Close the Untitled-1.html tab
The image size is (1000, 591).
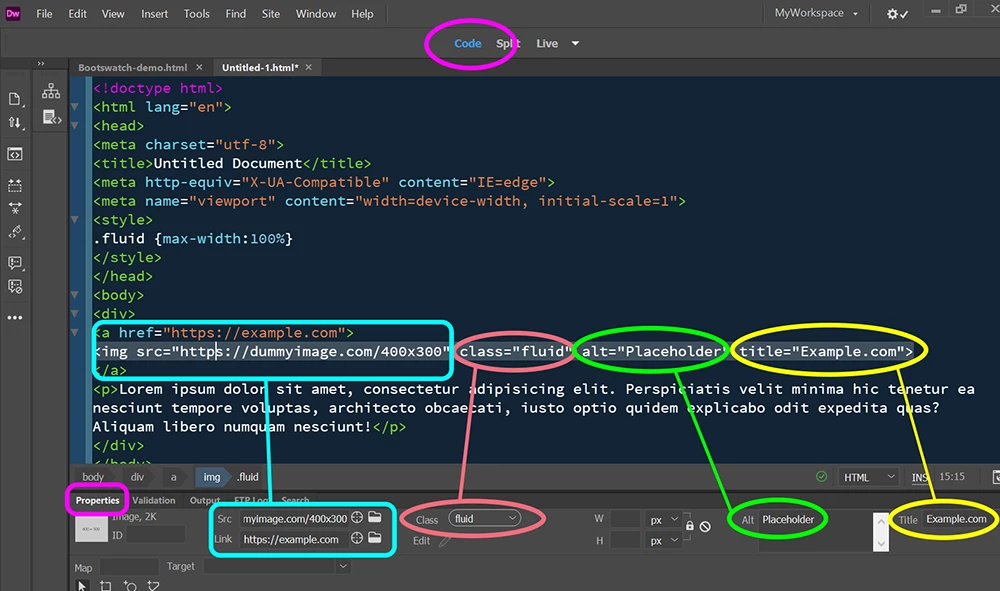click(x=309, y=67)
